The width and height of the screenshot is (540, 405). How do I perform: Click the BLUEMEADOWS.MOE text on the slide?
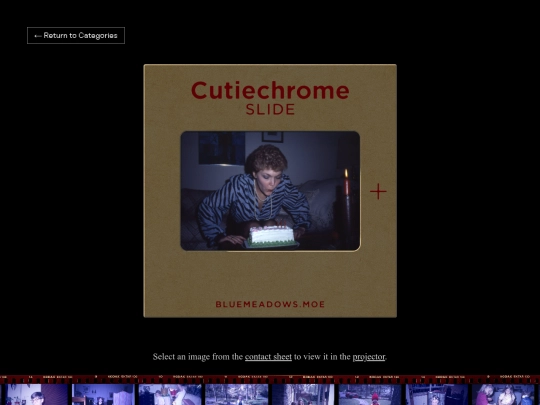pyautogui.click(x=270, y=304)
